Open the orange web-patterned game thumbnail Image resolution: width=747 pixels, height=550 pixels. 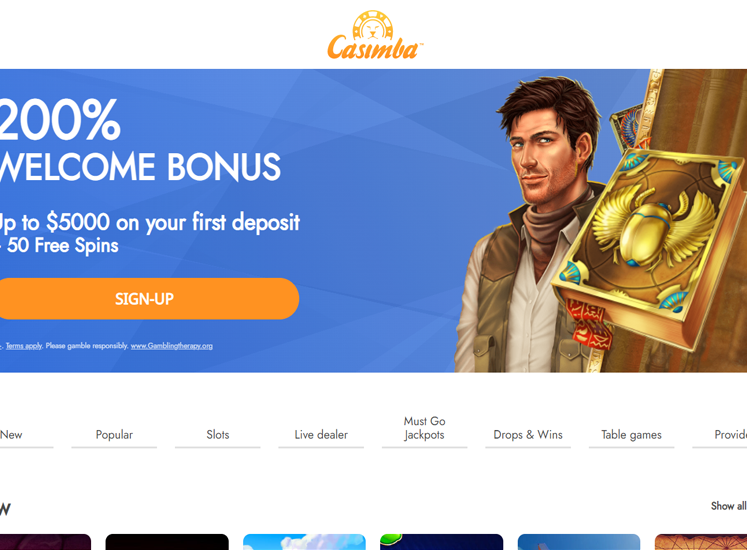[701, 542]
